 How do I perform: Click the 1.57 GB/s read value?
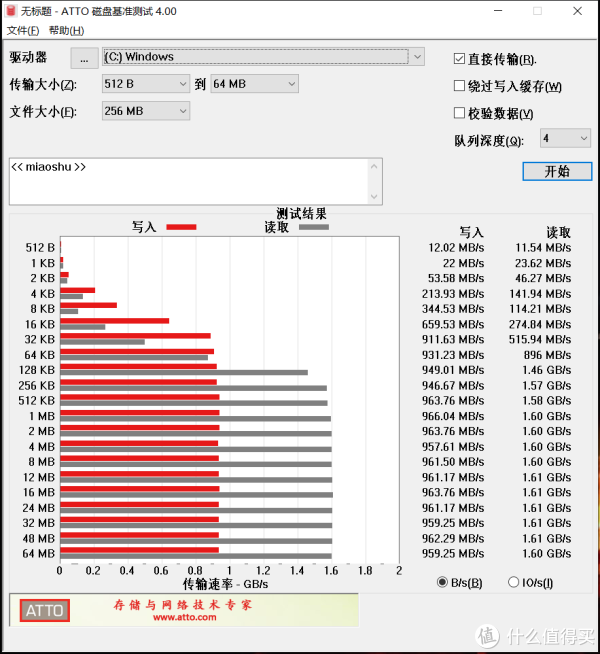(547, 385)
